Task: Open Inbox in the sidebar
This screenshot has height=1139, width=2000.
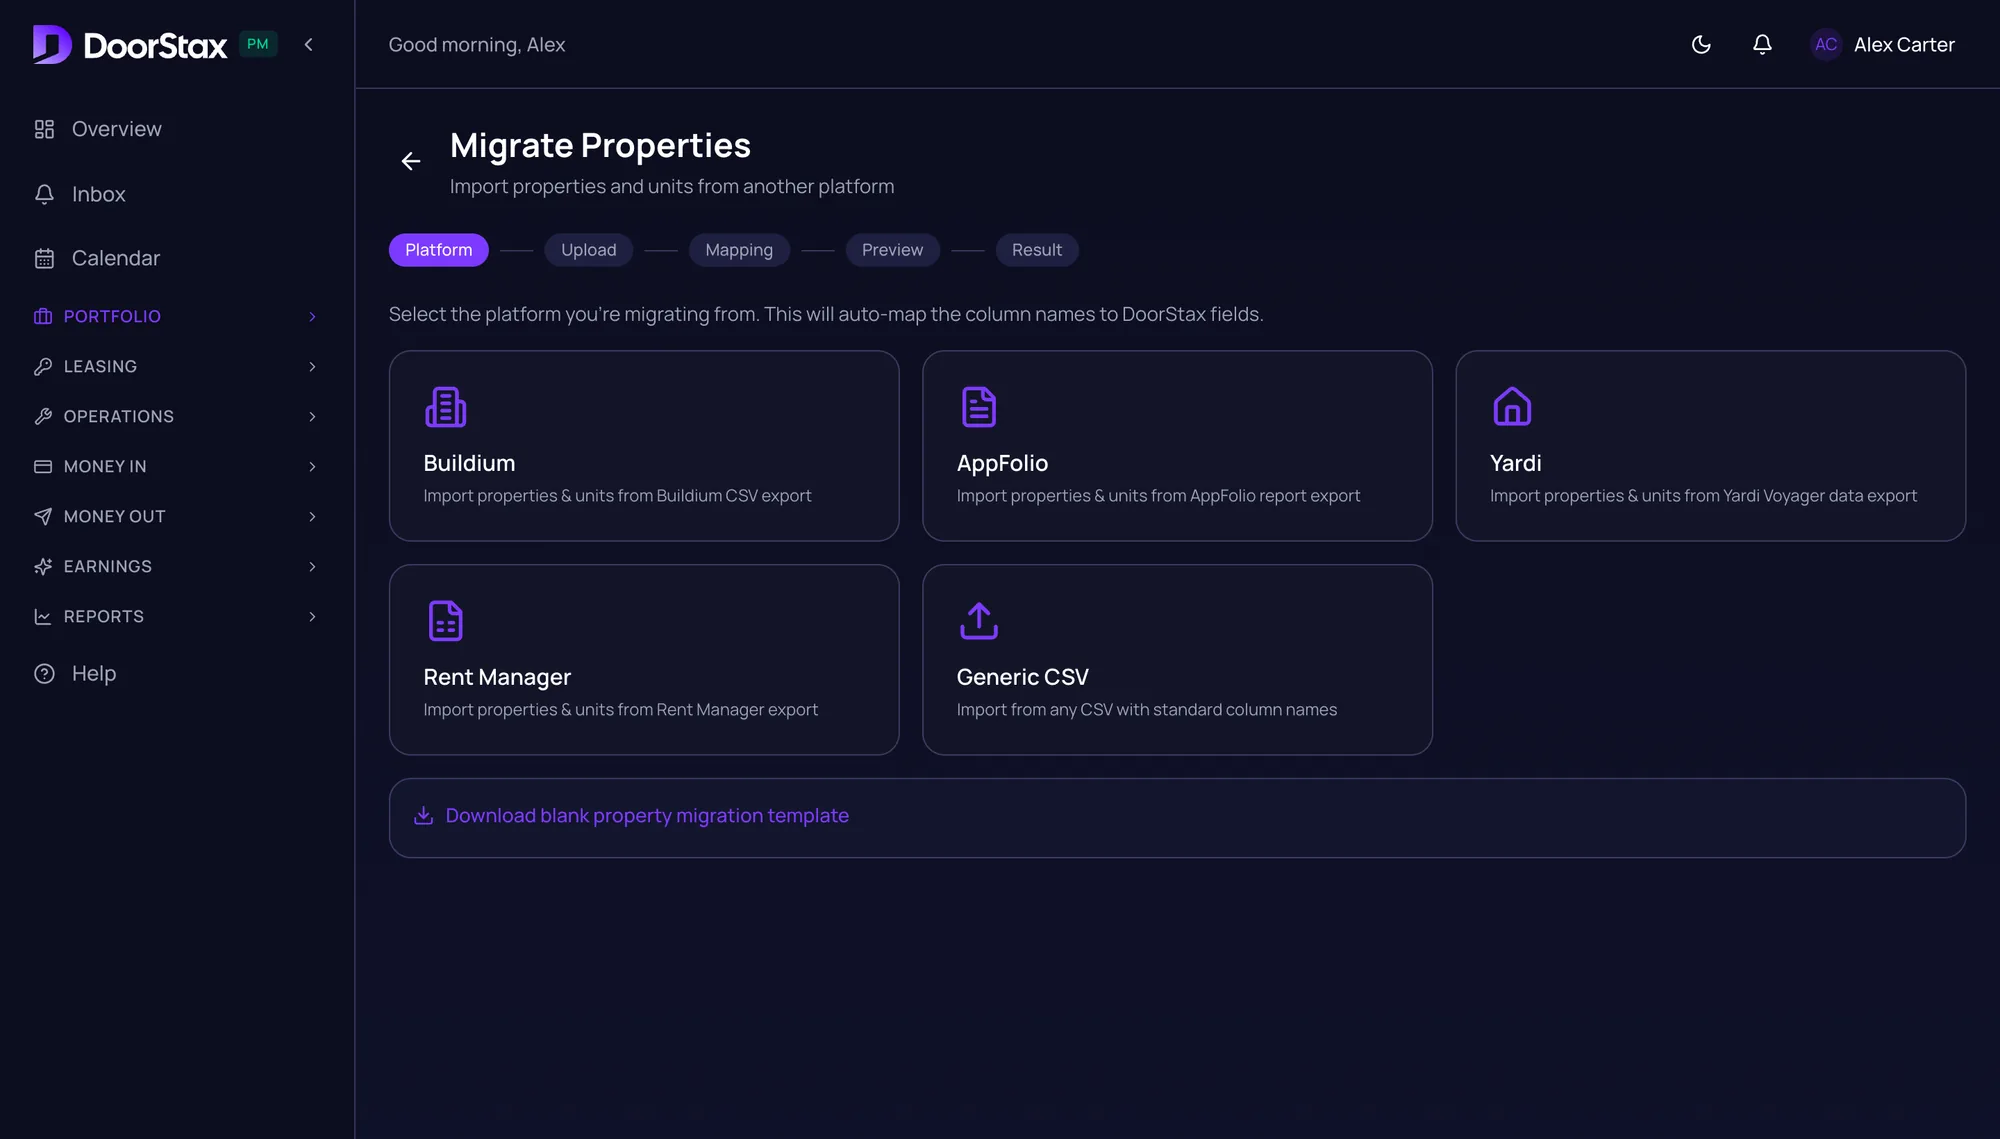Action: click(98, 194)
